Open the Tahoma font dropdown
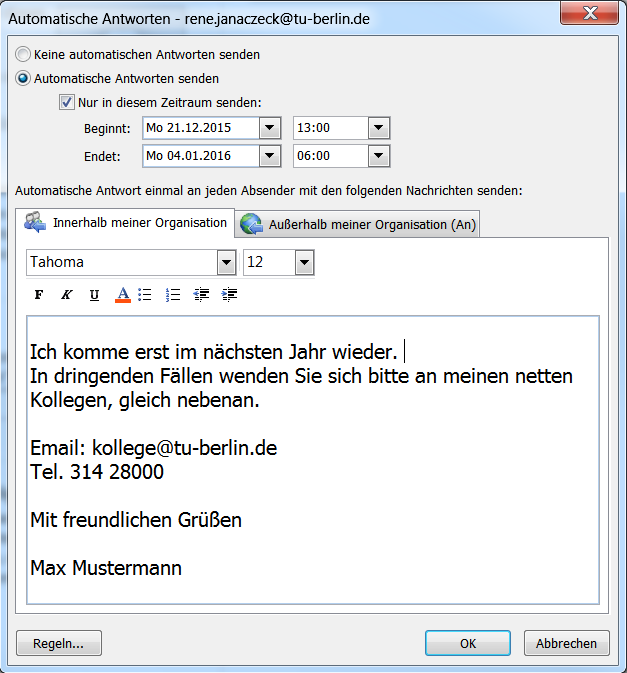 click(x=225, y=262)
